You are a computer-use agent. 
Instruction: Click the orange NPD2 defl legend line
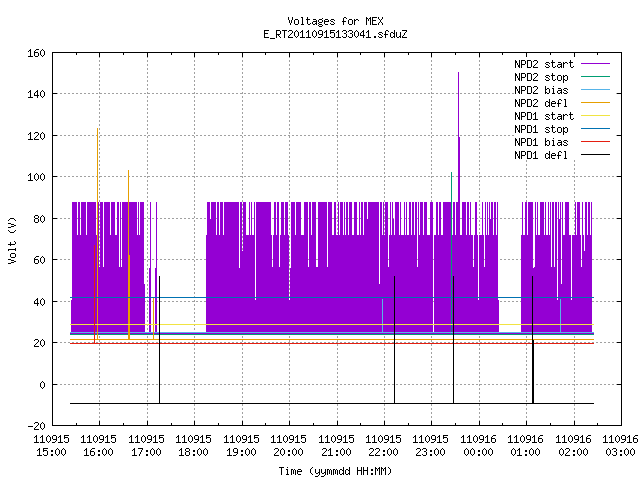point(596,102)
